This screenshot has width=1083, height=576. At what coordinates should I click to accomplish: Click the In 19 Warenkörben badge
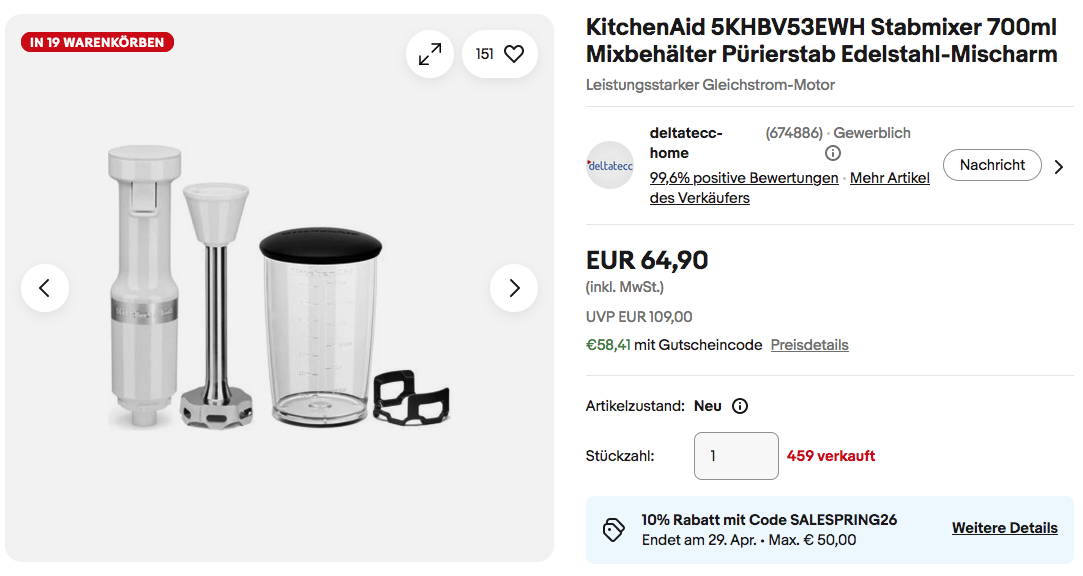pos(98,42)
